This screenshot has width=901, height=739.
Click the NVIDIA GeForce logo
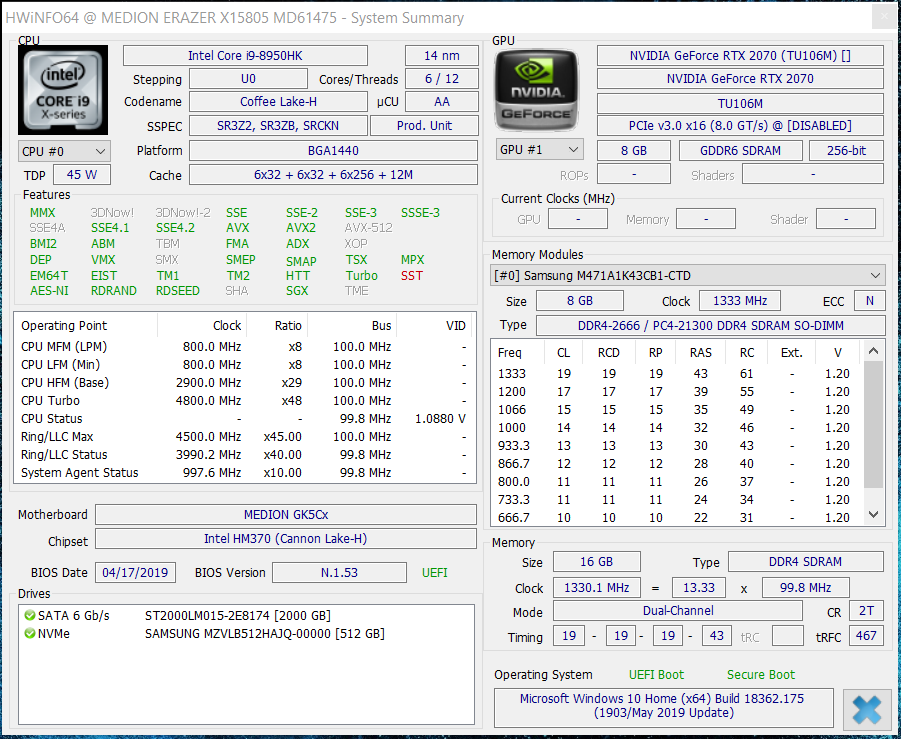pos(536,90)
